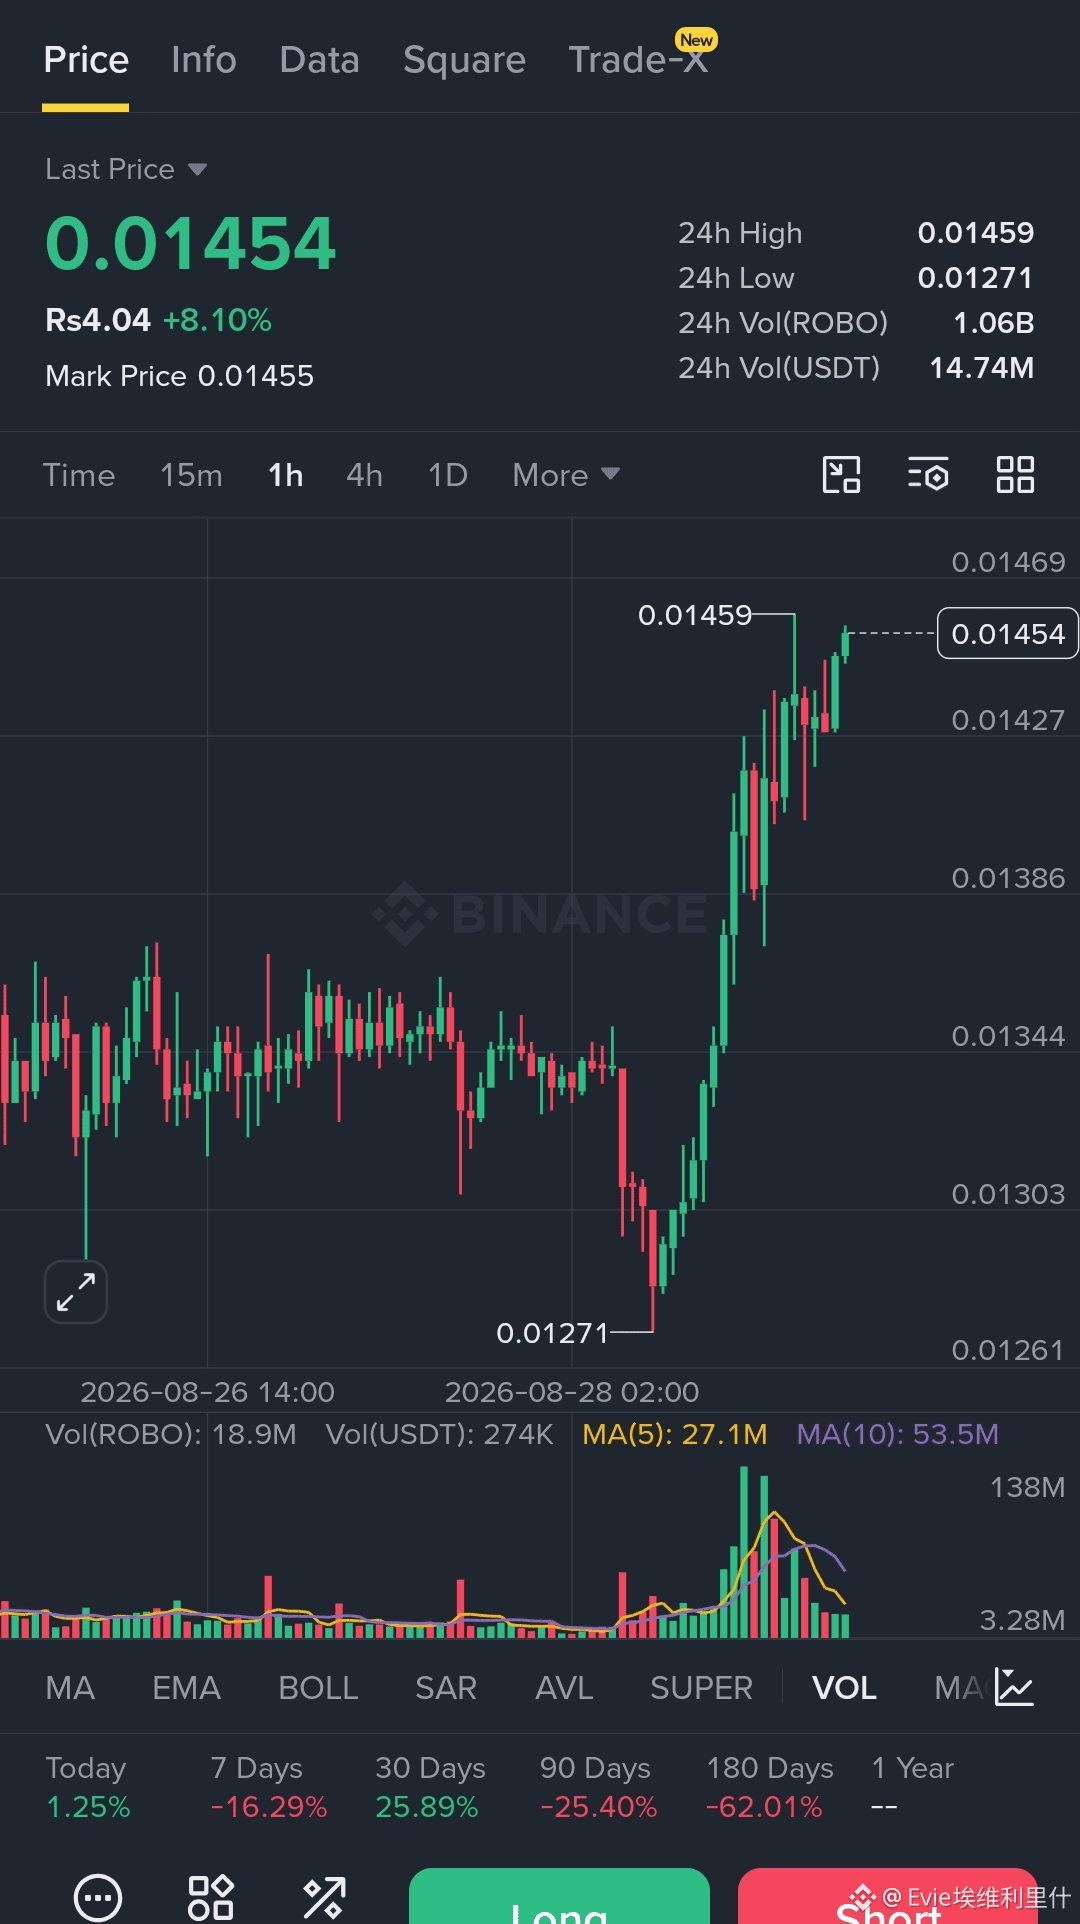Open the percent tools icon at bottom
1080x1924 pixels.
[324, 1897]
